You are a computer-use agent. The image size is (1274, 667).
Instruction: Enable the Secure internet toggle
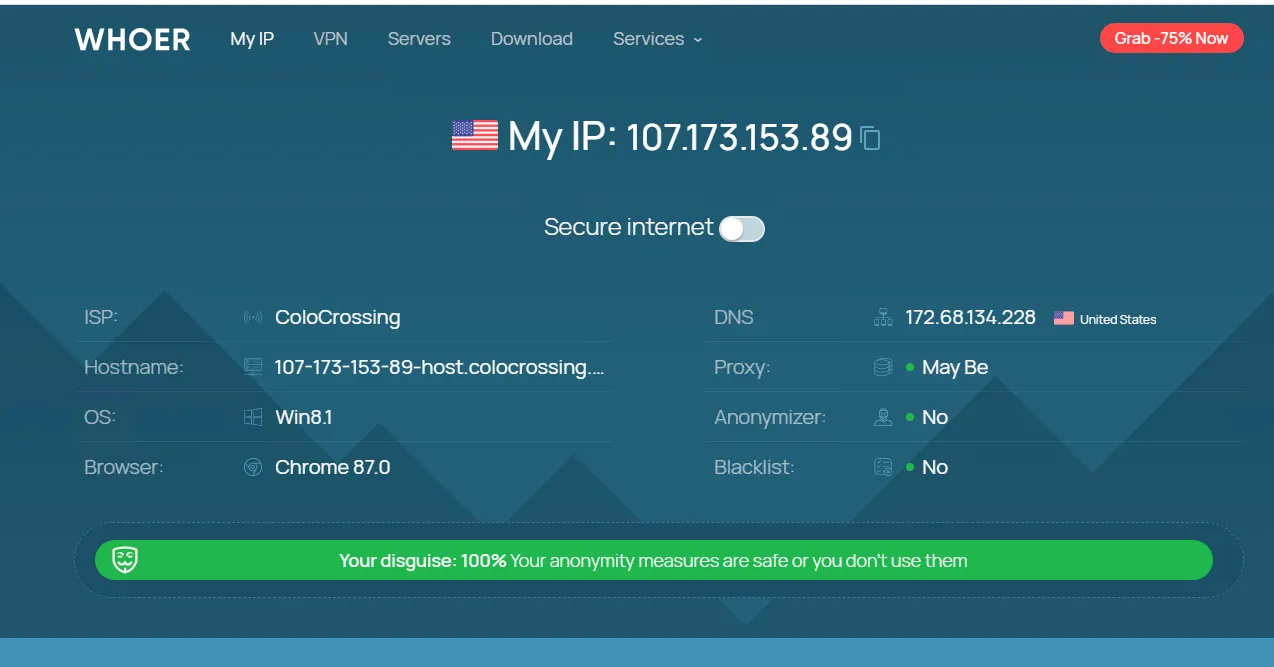(742, 229)
